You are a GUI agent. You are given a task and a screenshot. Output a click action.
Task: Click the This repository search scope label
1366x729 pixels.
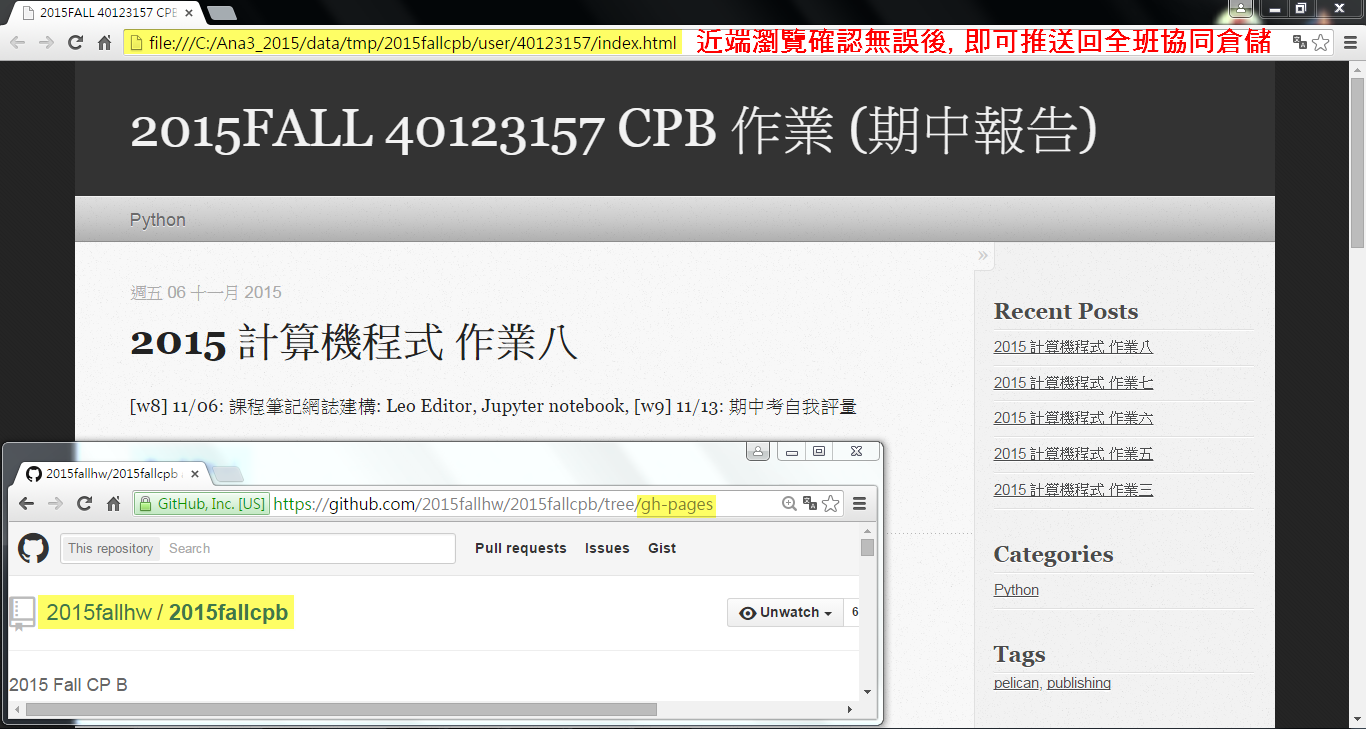point(110,548)
